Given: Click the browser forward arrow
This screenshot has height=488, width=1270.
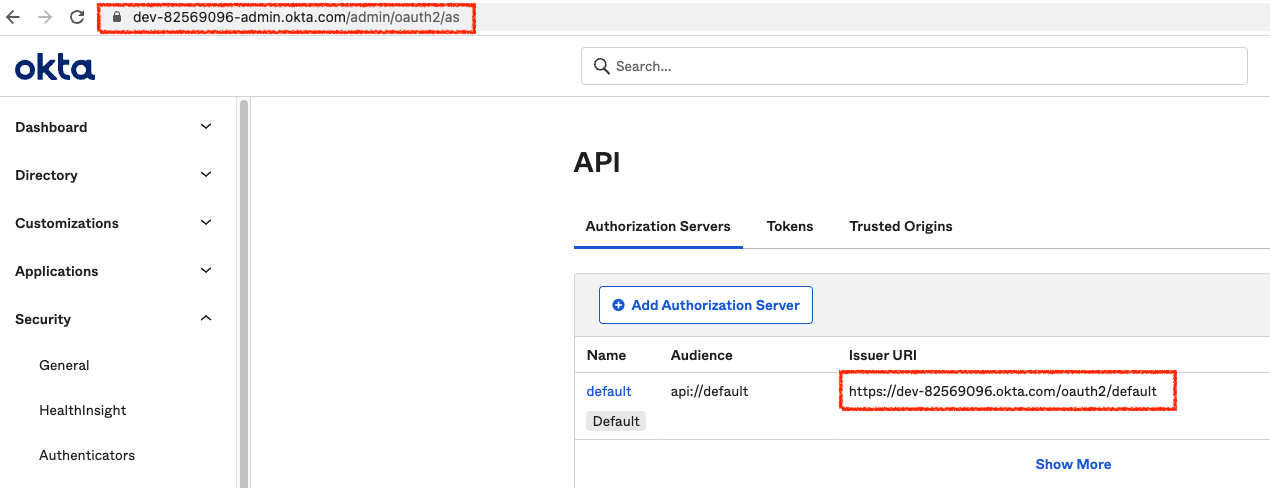Looking at the screenshot, I should (44, 17).
